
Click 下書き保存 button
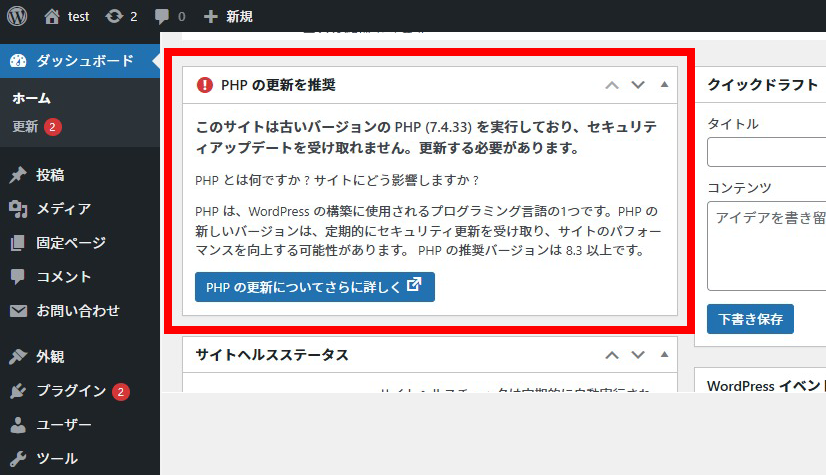pos(750,319)
